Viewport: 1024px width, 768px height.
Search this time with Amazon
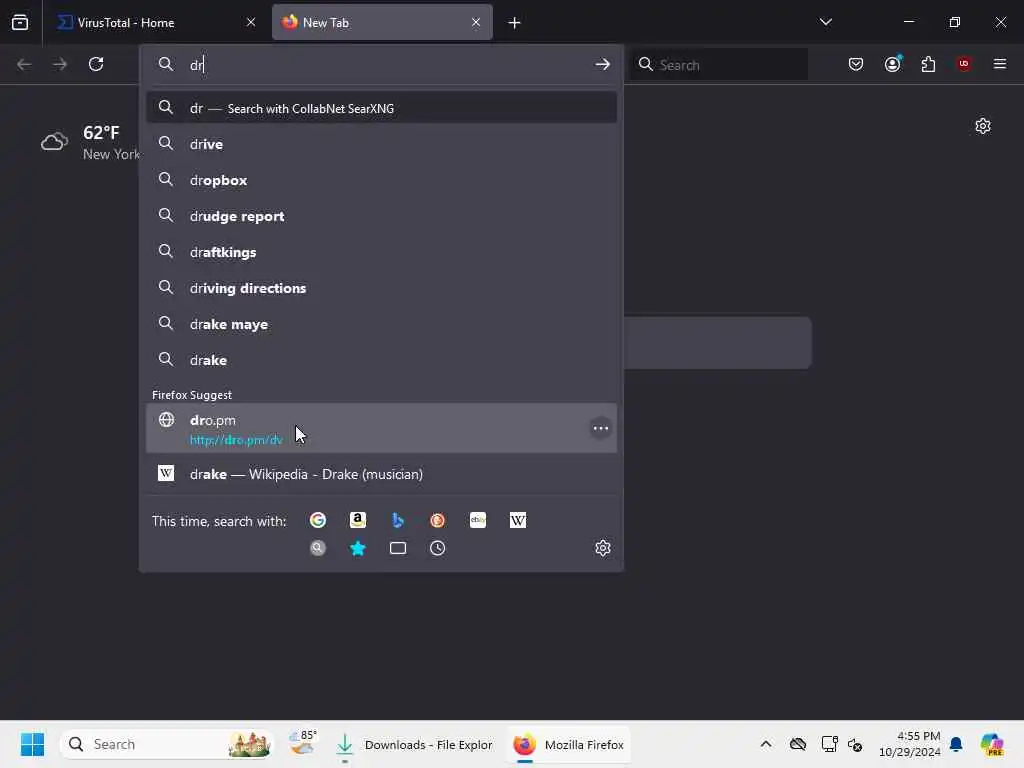(x=358, y=520)
